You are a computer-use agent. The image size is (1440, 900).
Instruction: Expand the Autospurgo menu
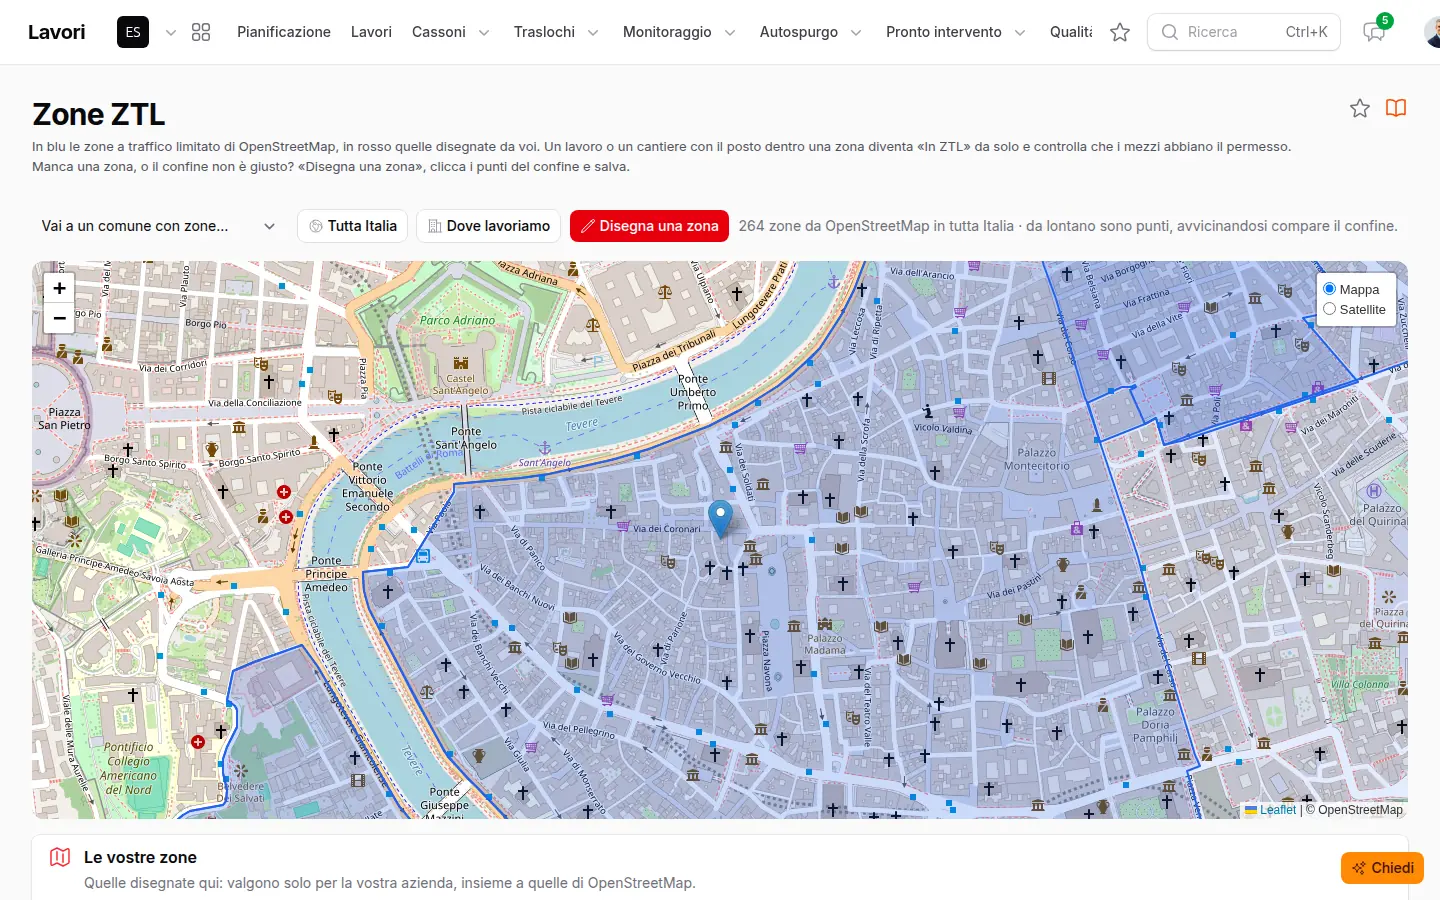tap(810, 32)
